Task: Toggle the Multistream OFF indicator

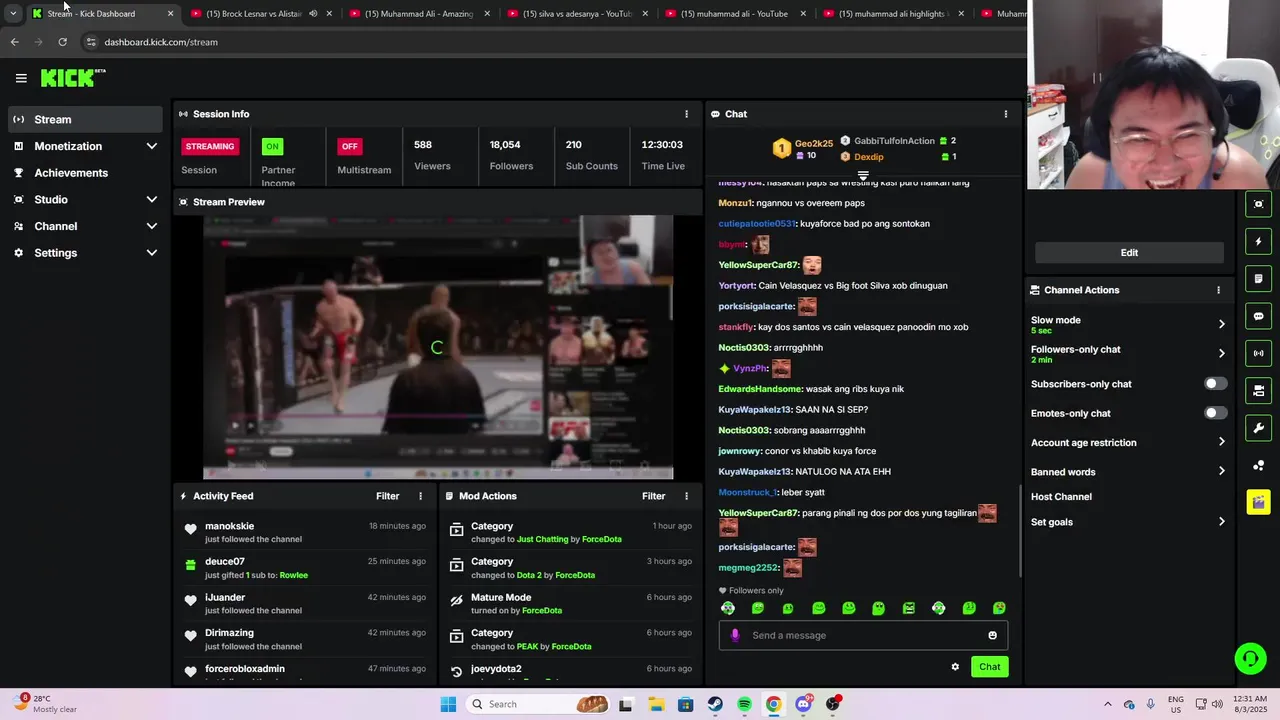Action: pyautogui.click(x=349, y=146)
